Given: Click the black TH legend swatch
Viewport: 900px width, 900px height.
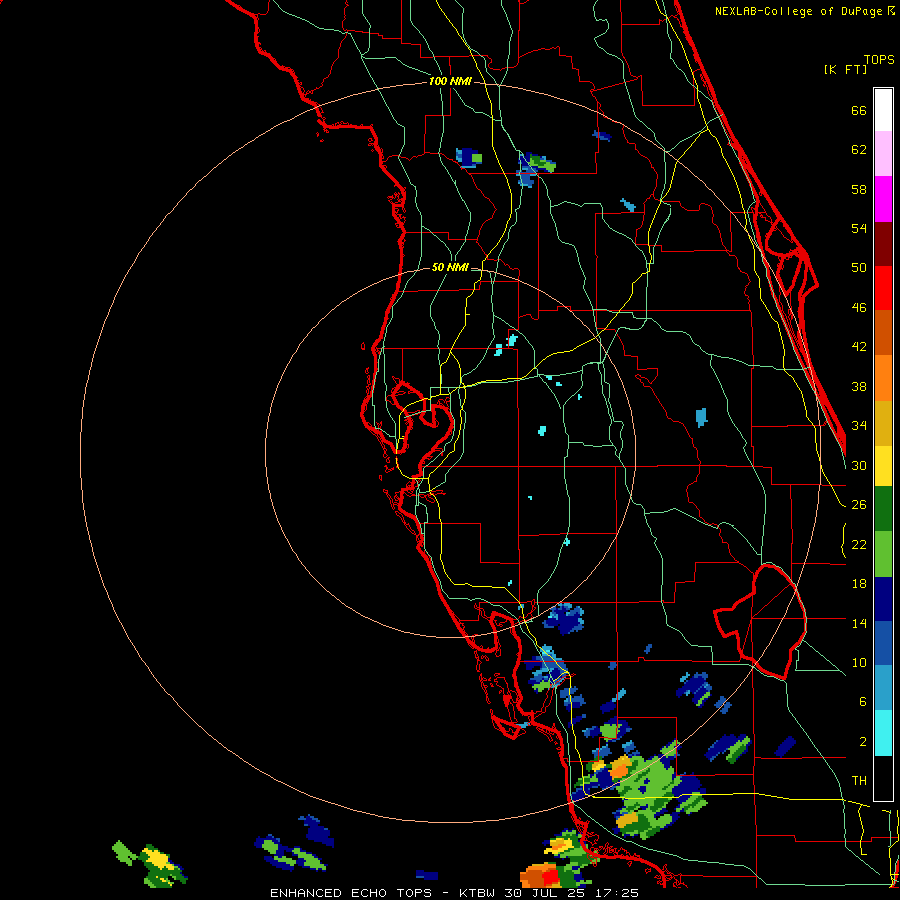Looking at the screenshot, I should pyautogui.click(x=883, y=778).
